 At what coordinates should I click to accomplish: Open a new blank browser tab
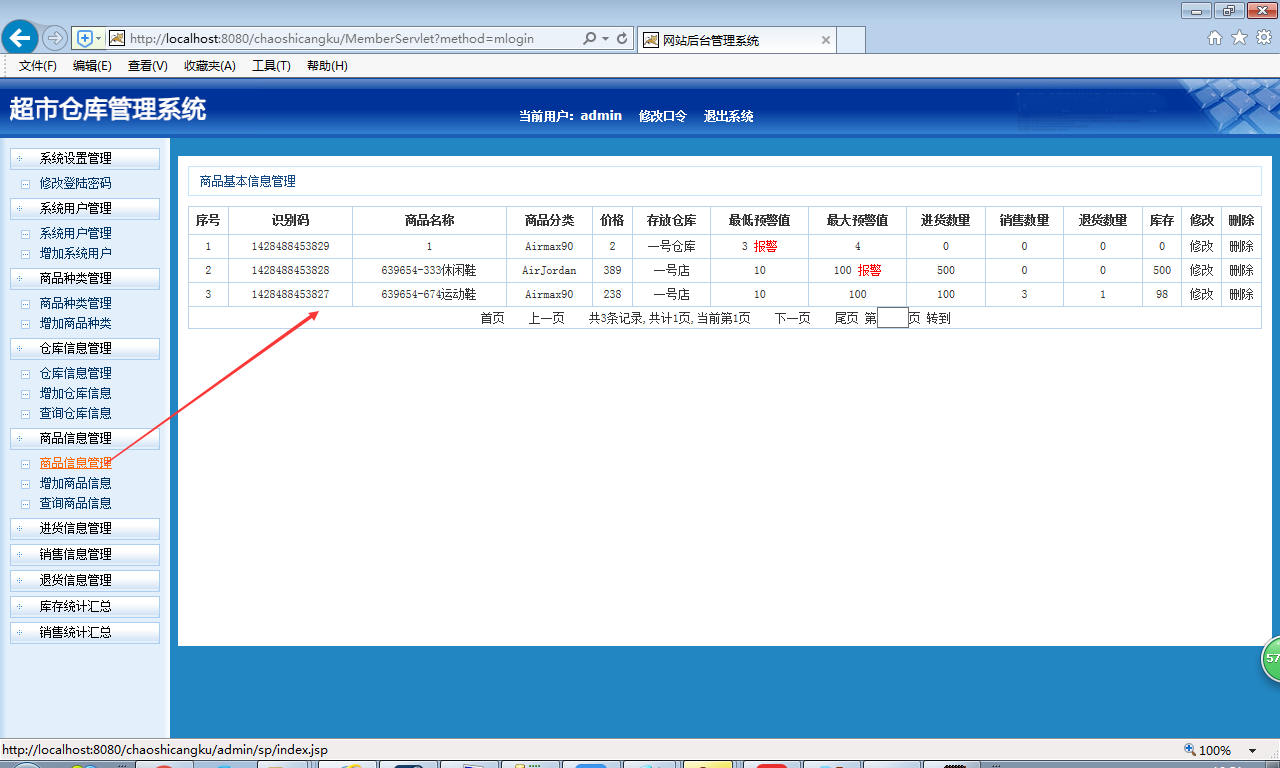[850, 40]
